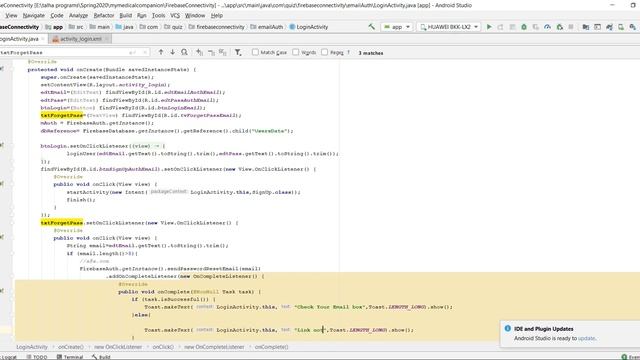
Task: Click Attach Debugger to Android Process icon
Action: click(x=559, y=27)
